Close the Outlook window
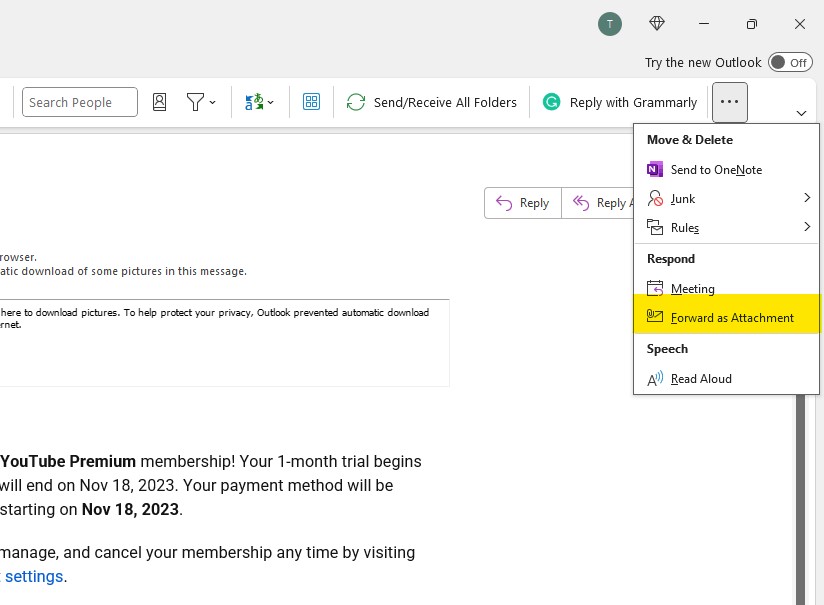 800,24
